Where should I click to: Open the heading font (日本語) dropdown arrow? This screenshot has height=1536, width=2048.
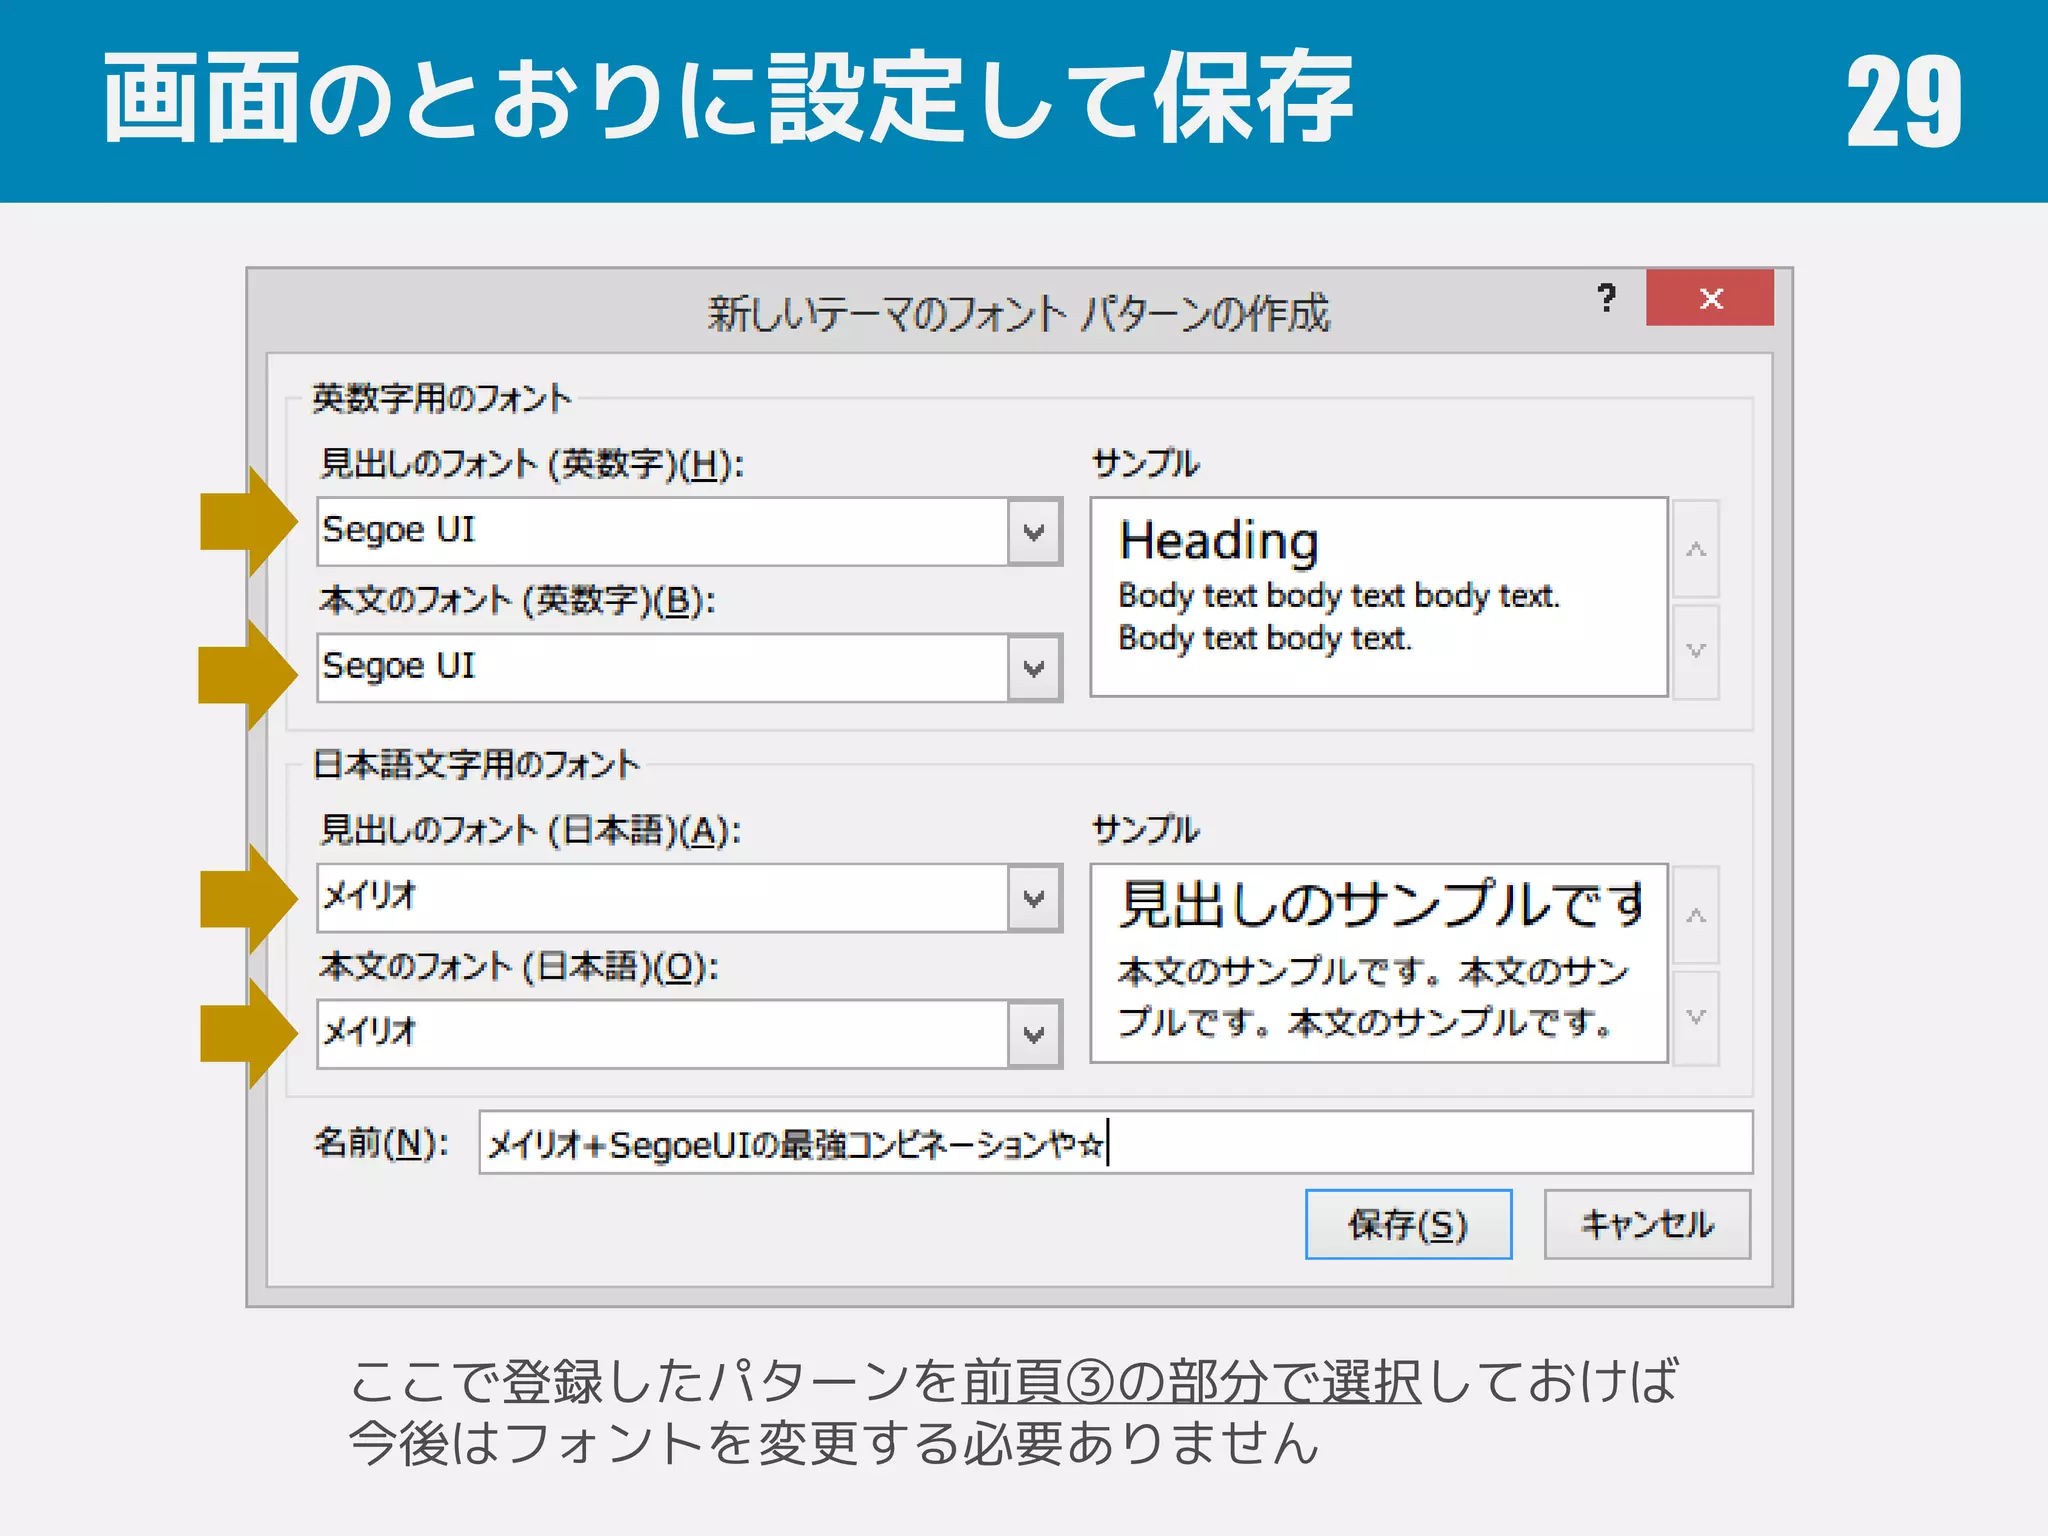[1035, 898]
